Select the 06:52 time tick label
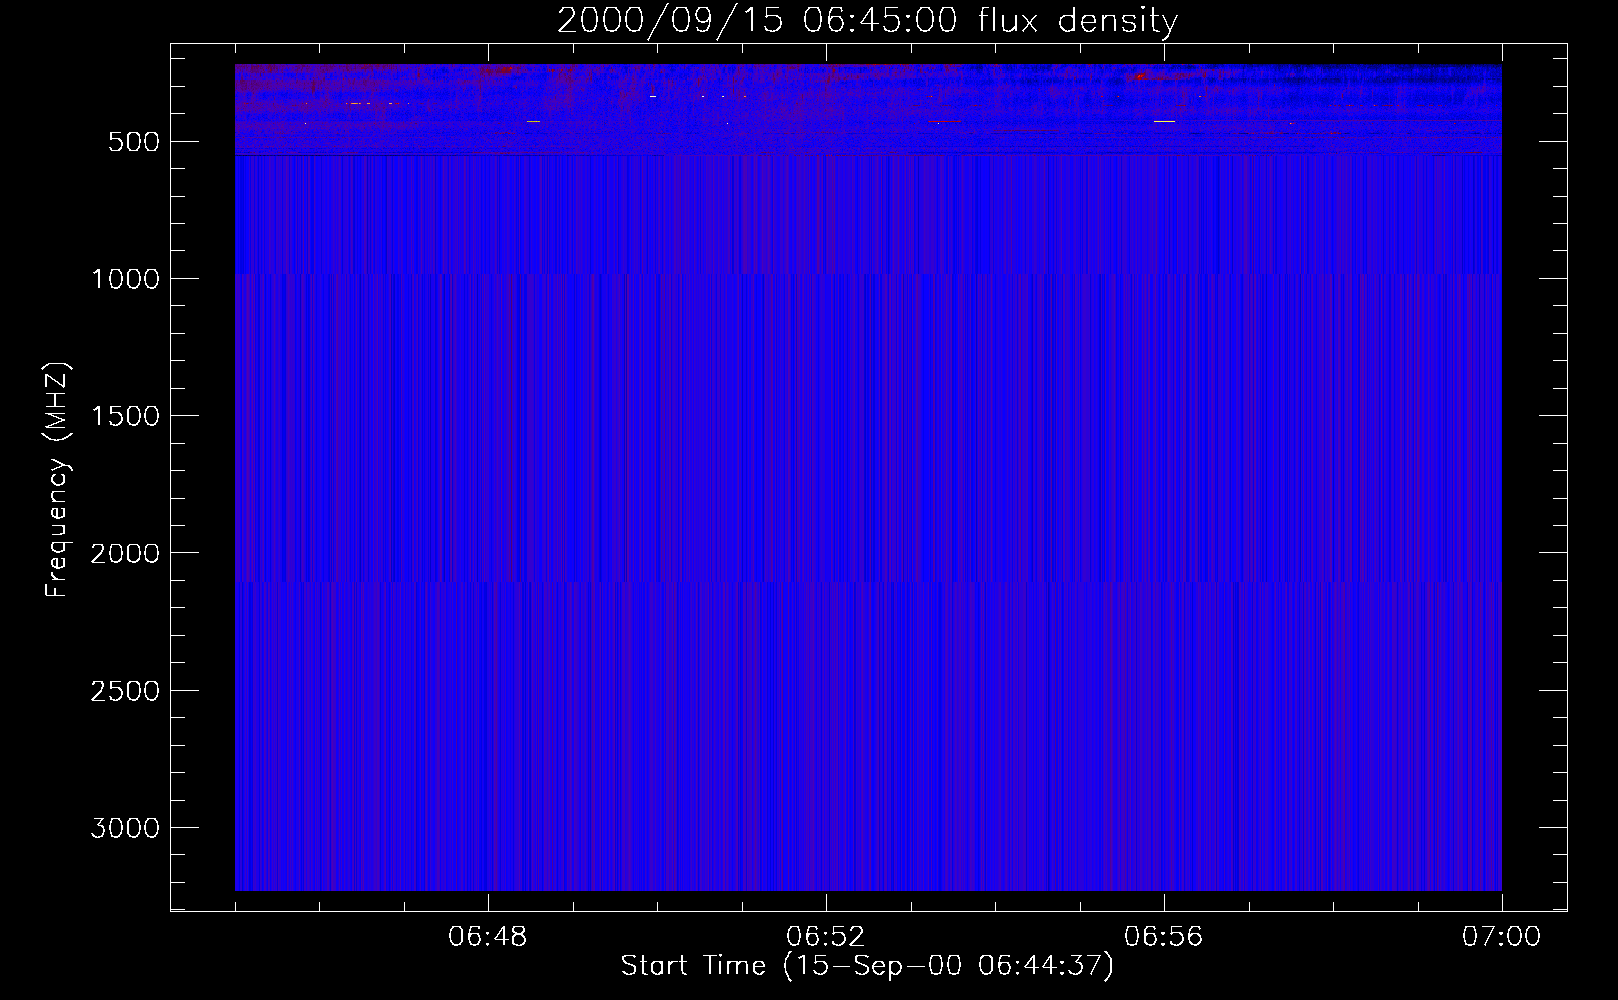1618x1000 pixels. click(x=826, y=937)
